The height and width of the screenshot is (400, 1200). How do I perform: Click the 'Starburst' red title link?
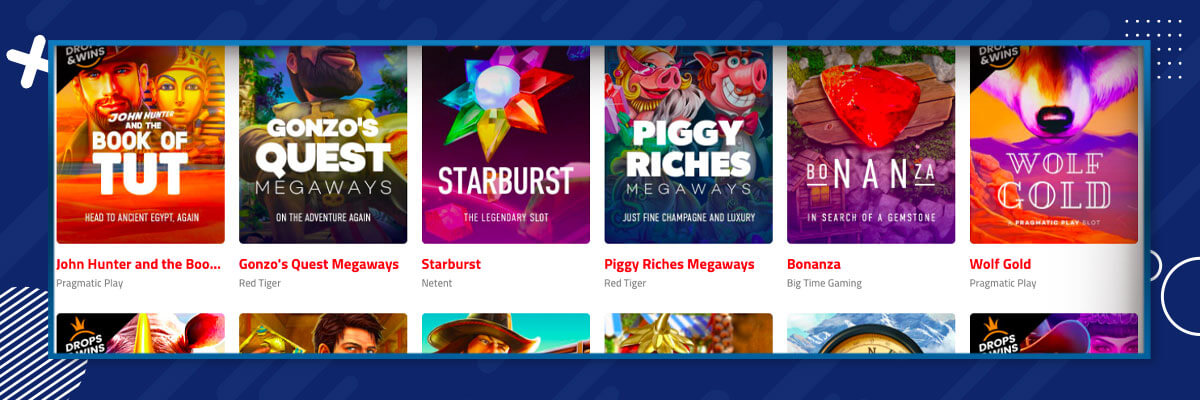[451, 265]
